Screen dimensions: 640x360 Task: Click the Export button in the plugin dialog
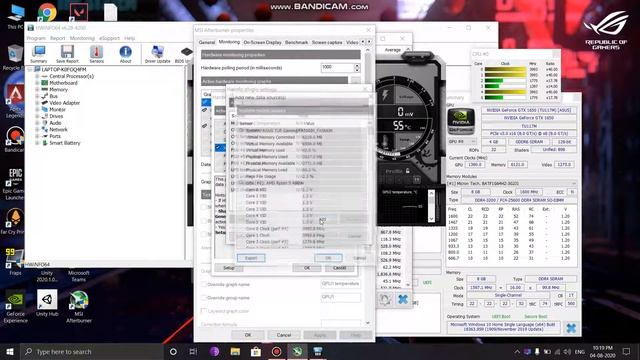point(251,258)
